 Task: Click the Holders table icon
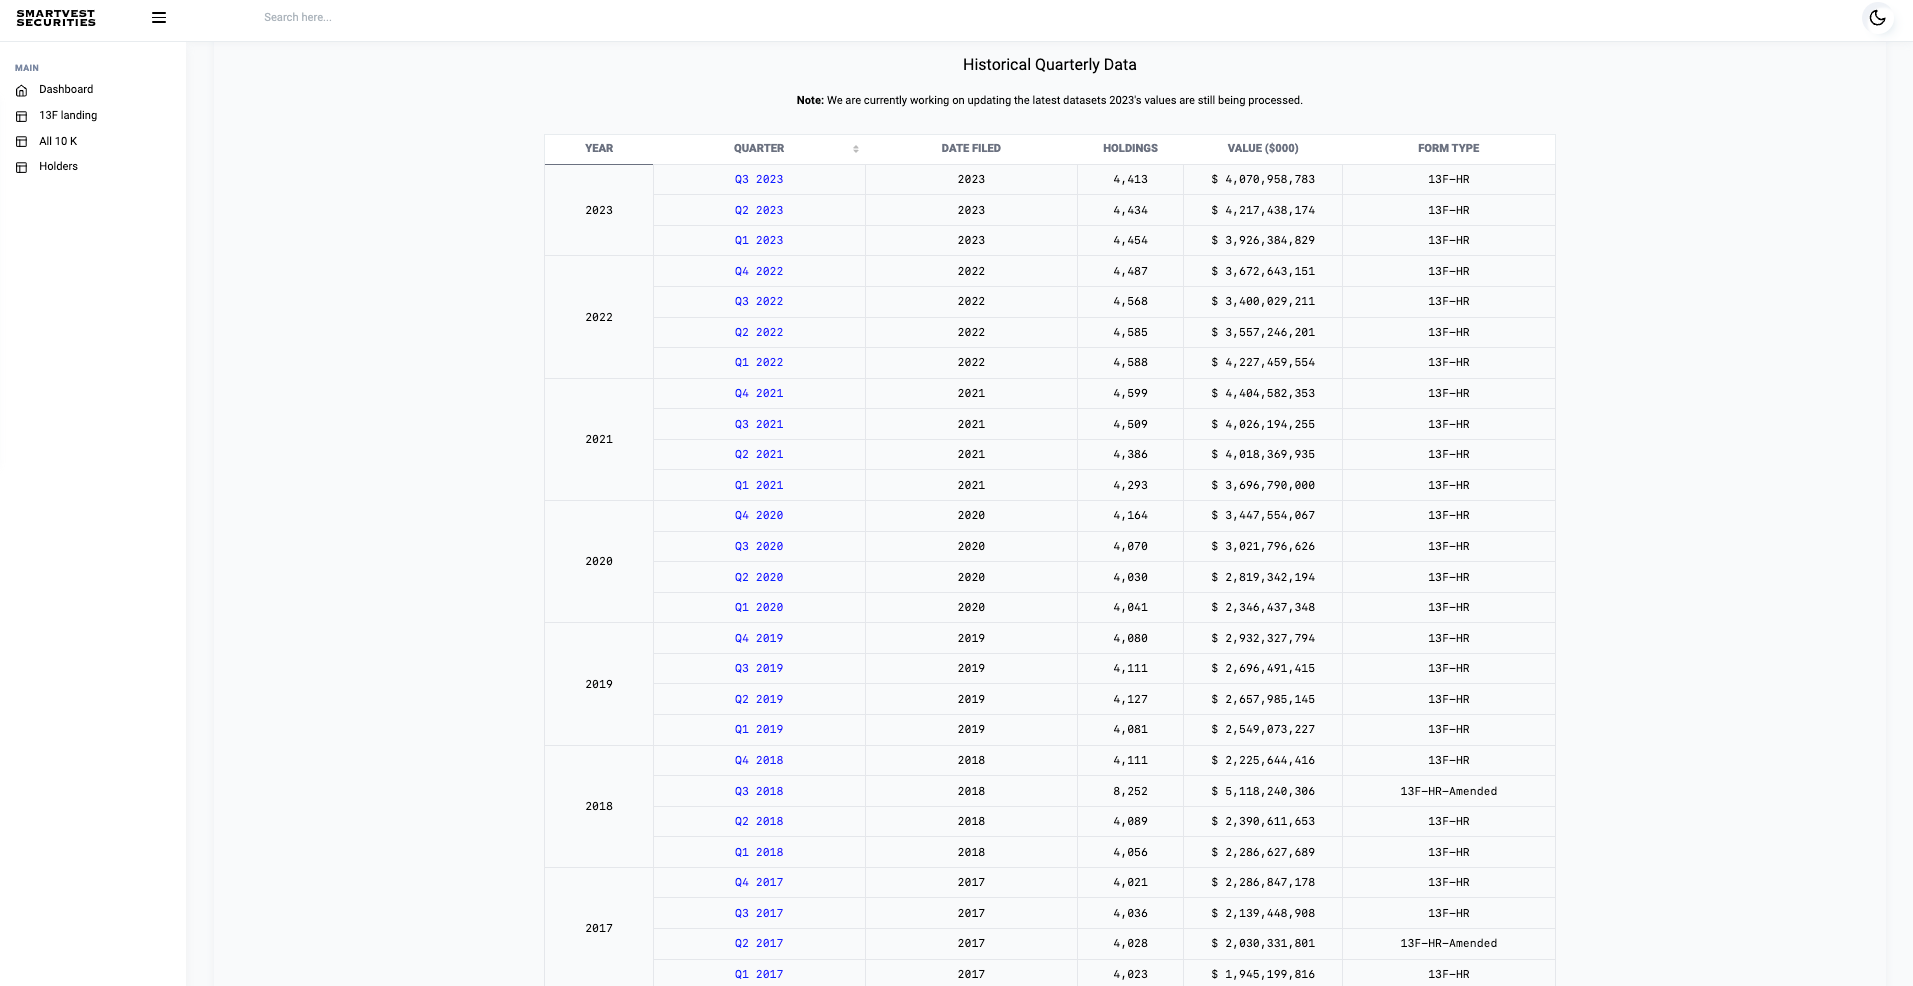click(x=21, y=167)
